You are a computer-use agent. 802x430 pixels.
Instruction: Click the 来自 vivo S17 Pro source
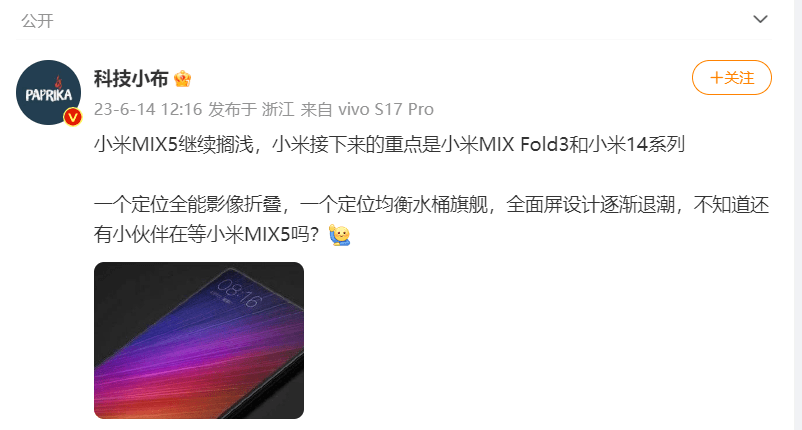pyautogui.click(x=367, y=109)
